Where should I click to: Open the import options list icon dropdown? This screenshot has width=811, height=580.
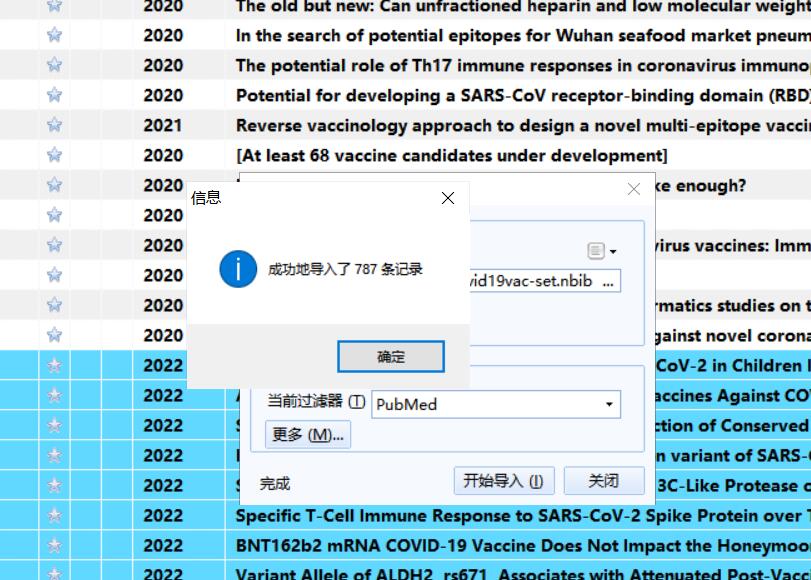coord(602,251)
